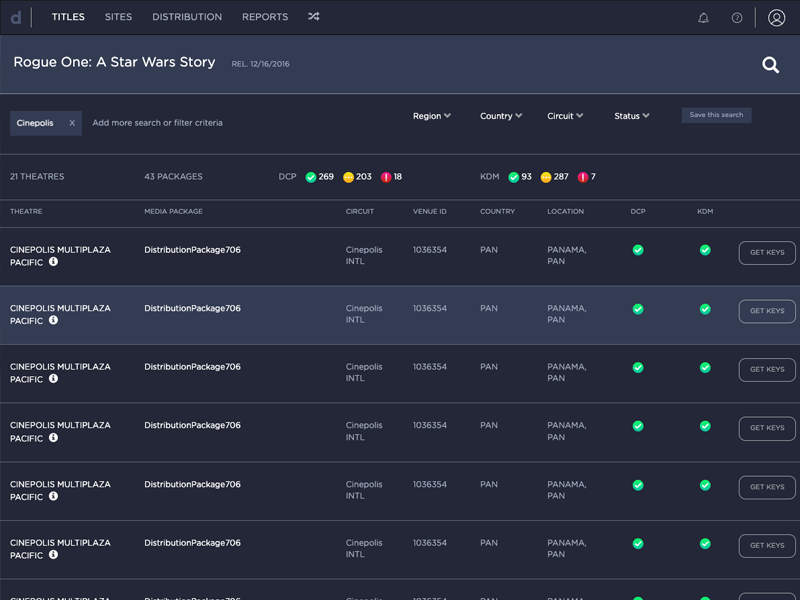
Task: Show theatre info icon in the third row
Action: pyautogui.click(x=53, y=379)
